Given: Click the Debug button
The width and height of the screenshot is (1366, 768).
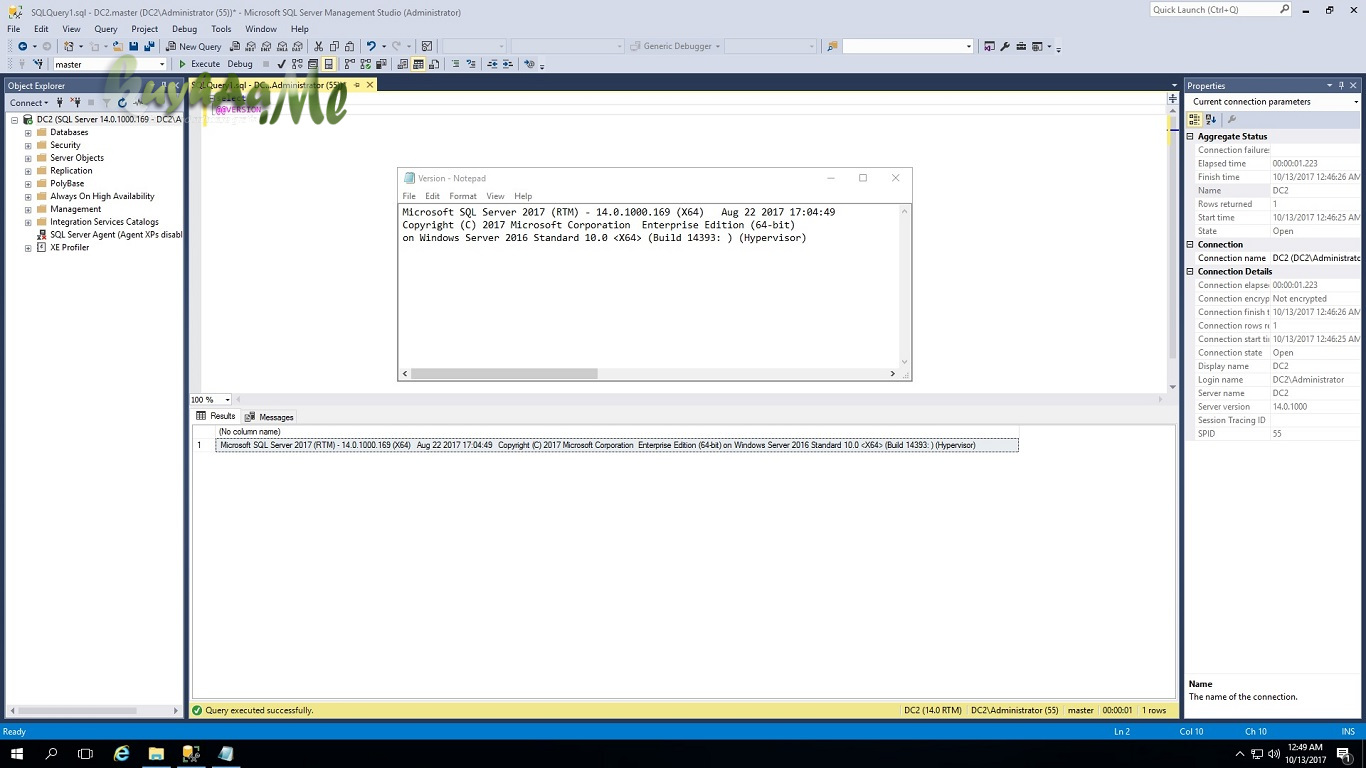Looking at the screenshot, I should pyautogui.click(x=240, y=64).
